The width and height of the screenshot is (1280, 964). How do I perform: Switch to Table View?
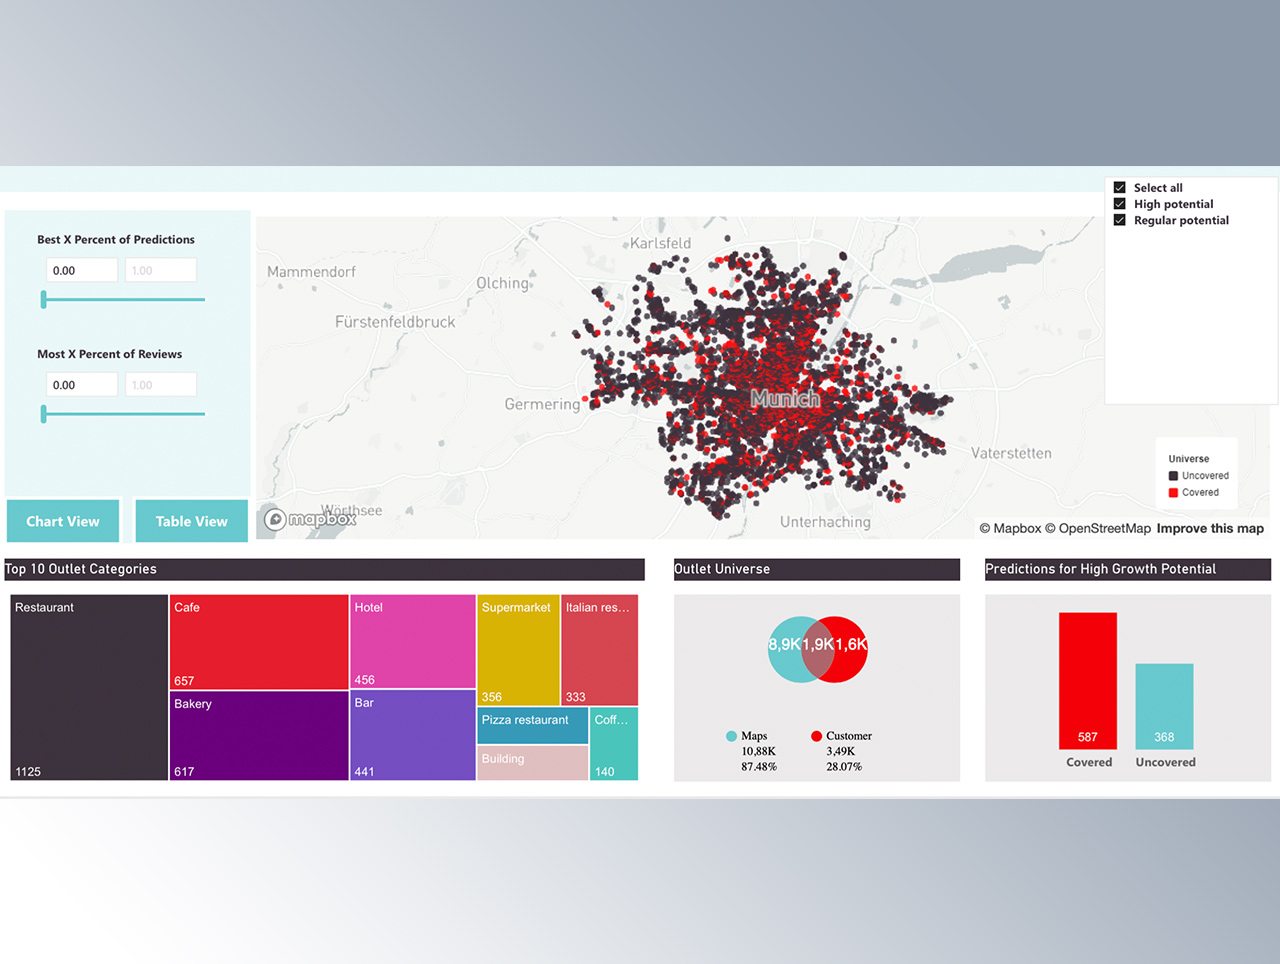click(x=190, y=521)
